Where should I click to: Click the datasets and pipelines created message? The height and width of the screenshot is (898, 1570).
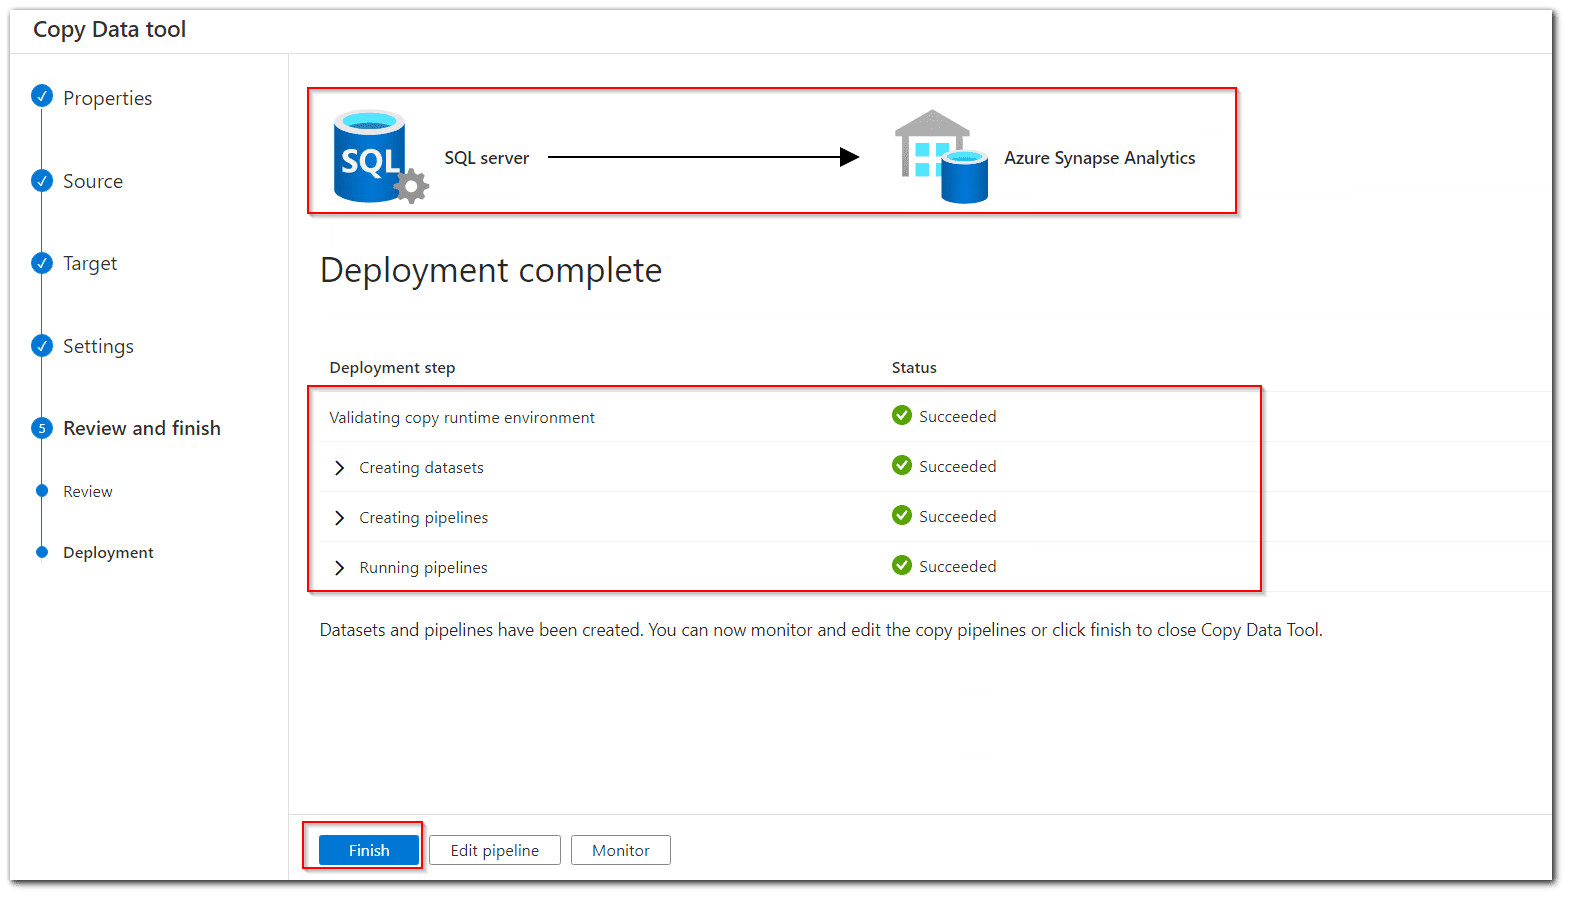[821, 630]
